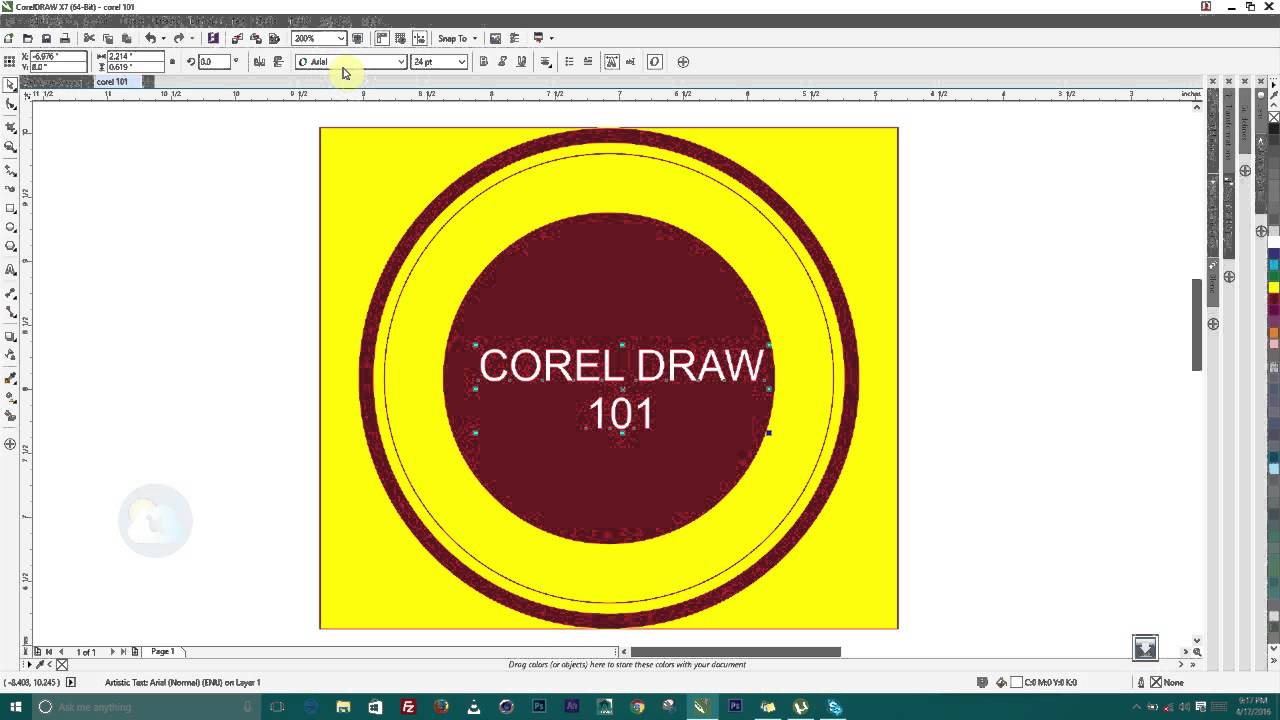This screenshot has height=720, width=1280.
Task: Click the no-color X swatch
Action: 1274,117
